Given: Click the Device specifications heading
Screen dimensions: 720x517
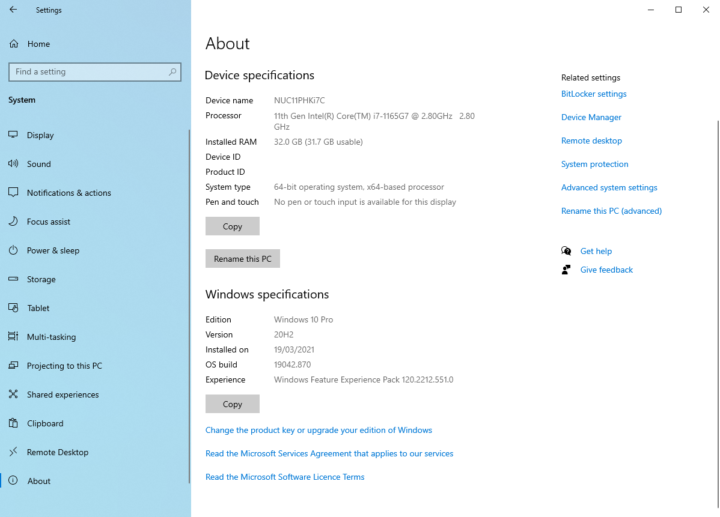Looking at the screenshot, I should coord(259,75).
